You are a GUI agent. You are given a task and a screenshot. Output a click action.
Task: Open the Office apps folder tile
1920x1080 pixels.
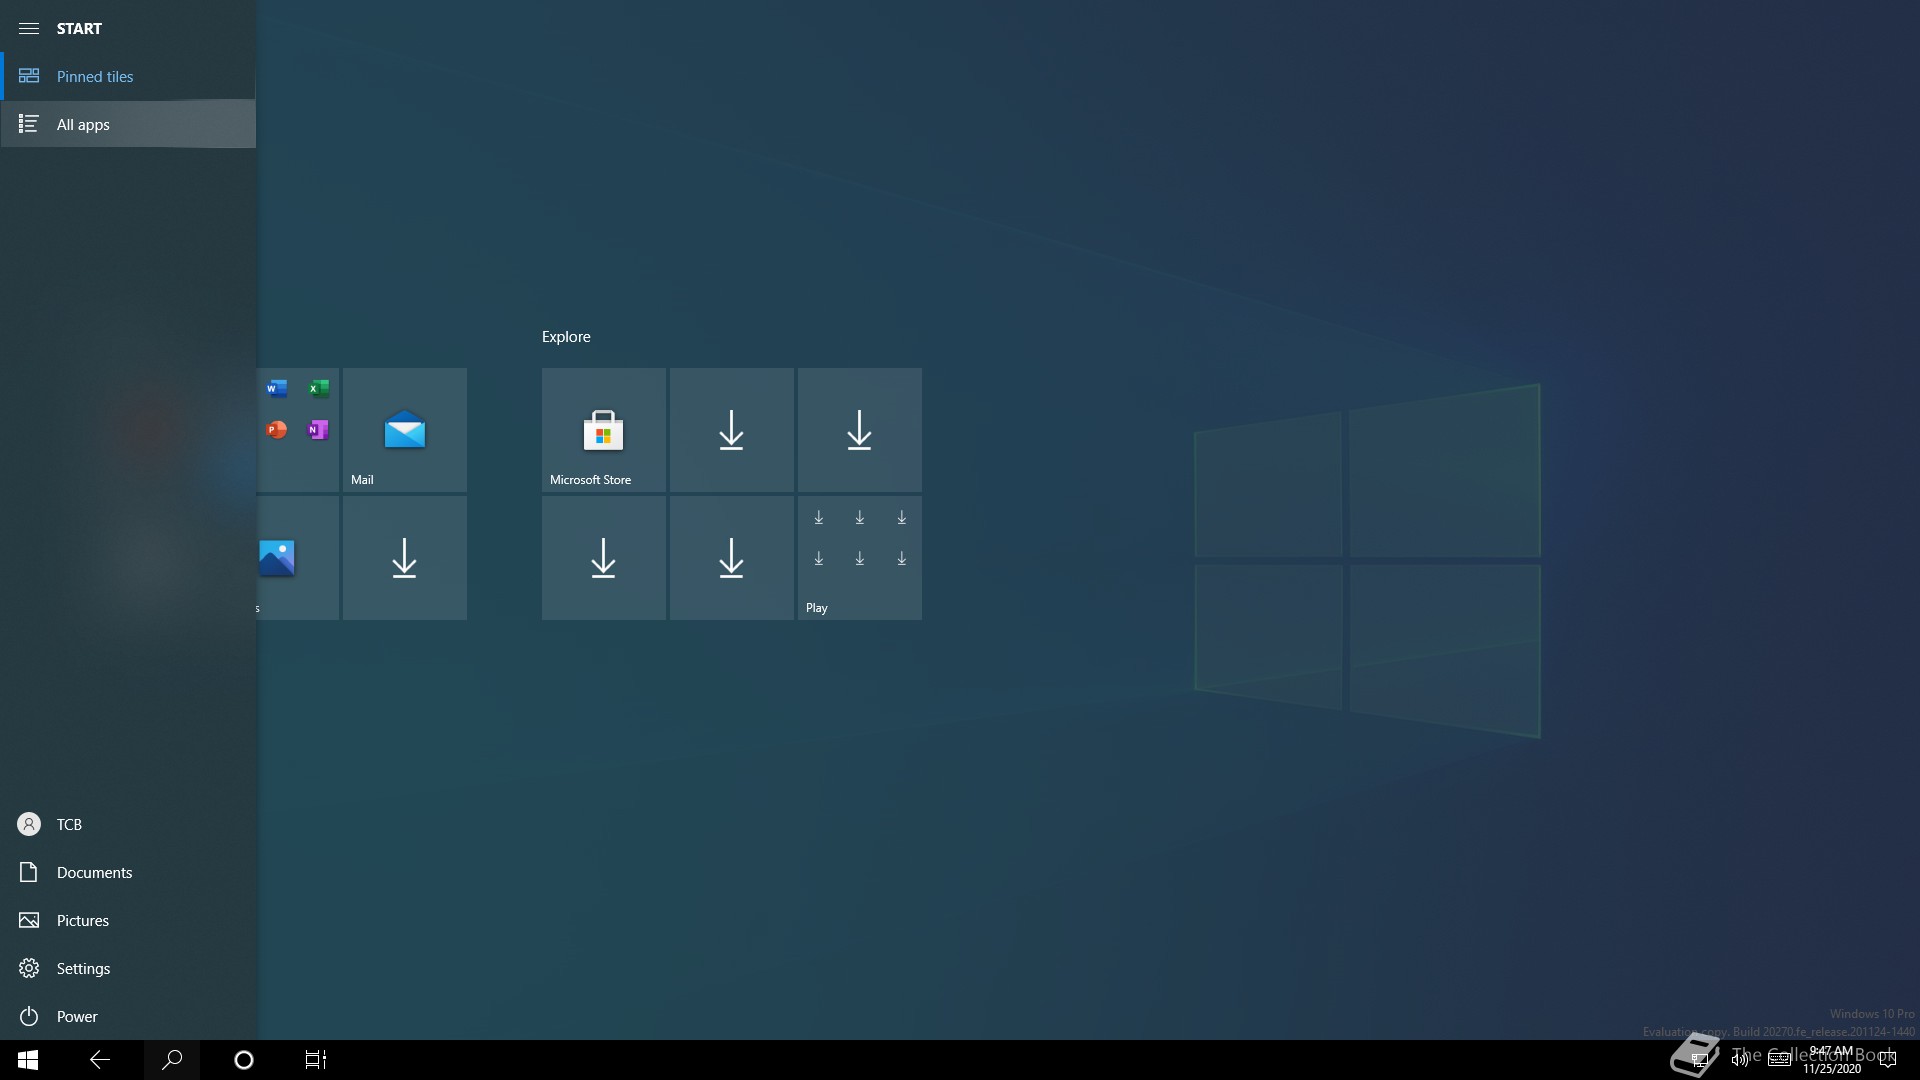click(298, 430)
